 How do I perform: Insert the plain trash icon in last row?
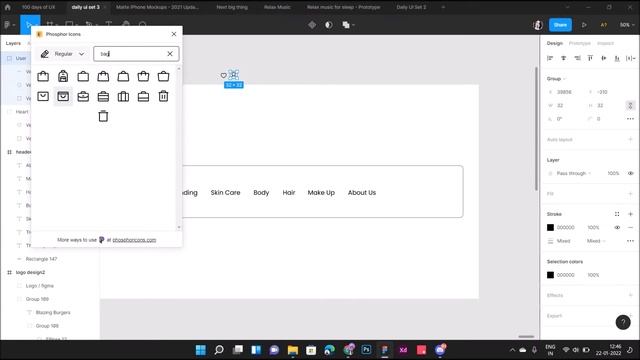pyautogui.click(x=103, y=116)
